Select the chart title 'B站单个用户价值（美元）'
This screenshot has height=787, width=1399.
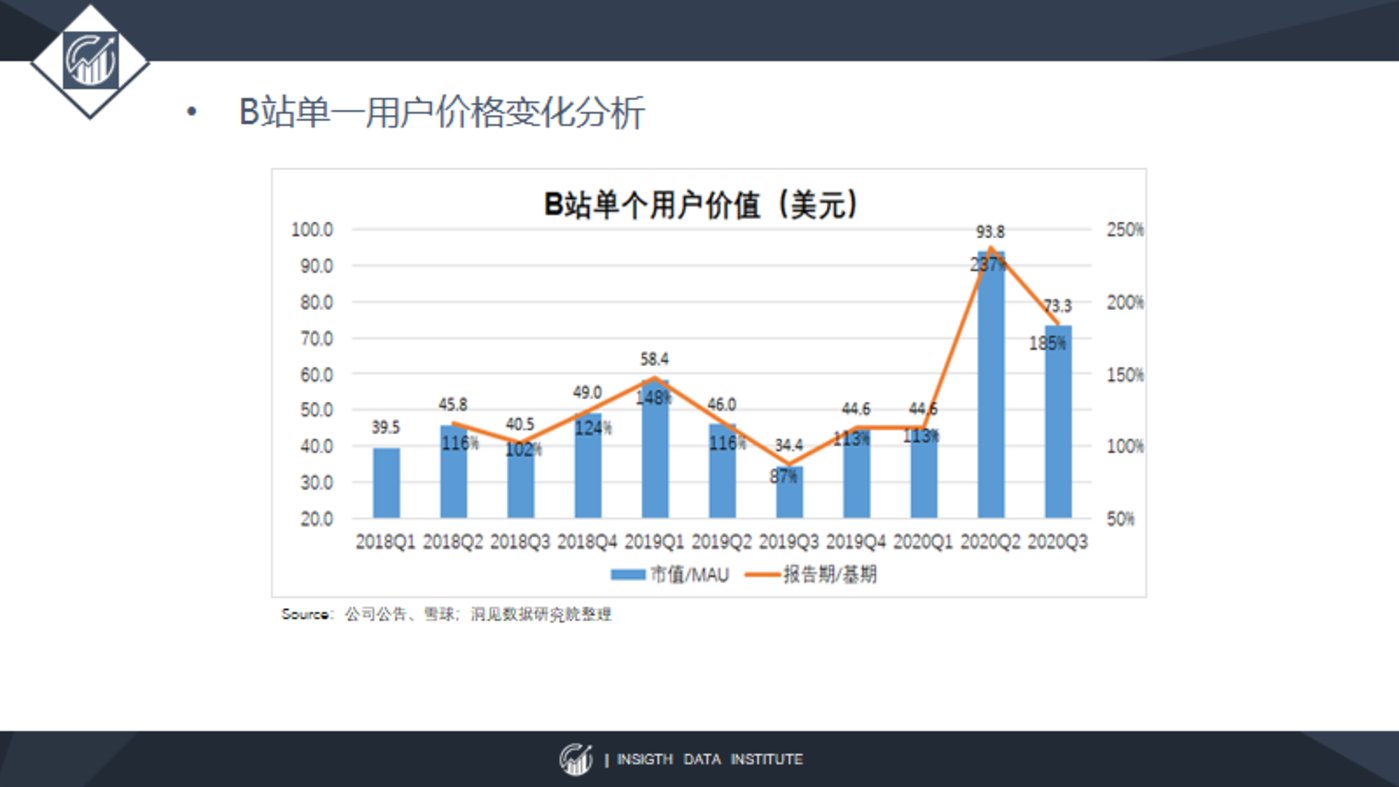(702, 204)
